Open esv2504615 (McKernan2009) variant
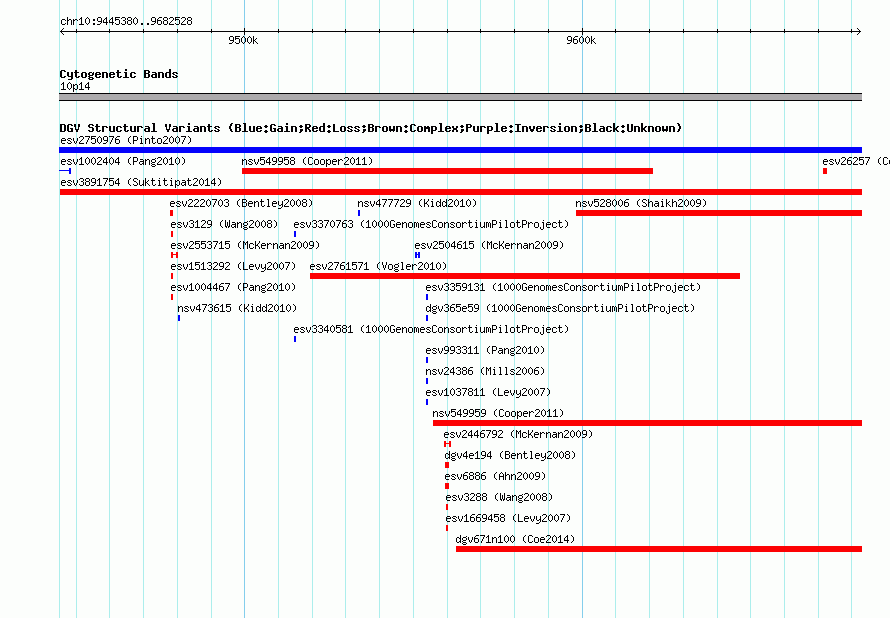The height and width of the screenshot is (618, 890). pyautogui.click(x=489, y=245)
